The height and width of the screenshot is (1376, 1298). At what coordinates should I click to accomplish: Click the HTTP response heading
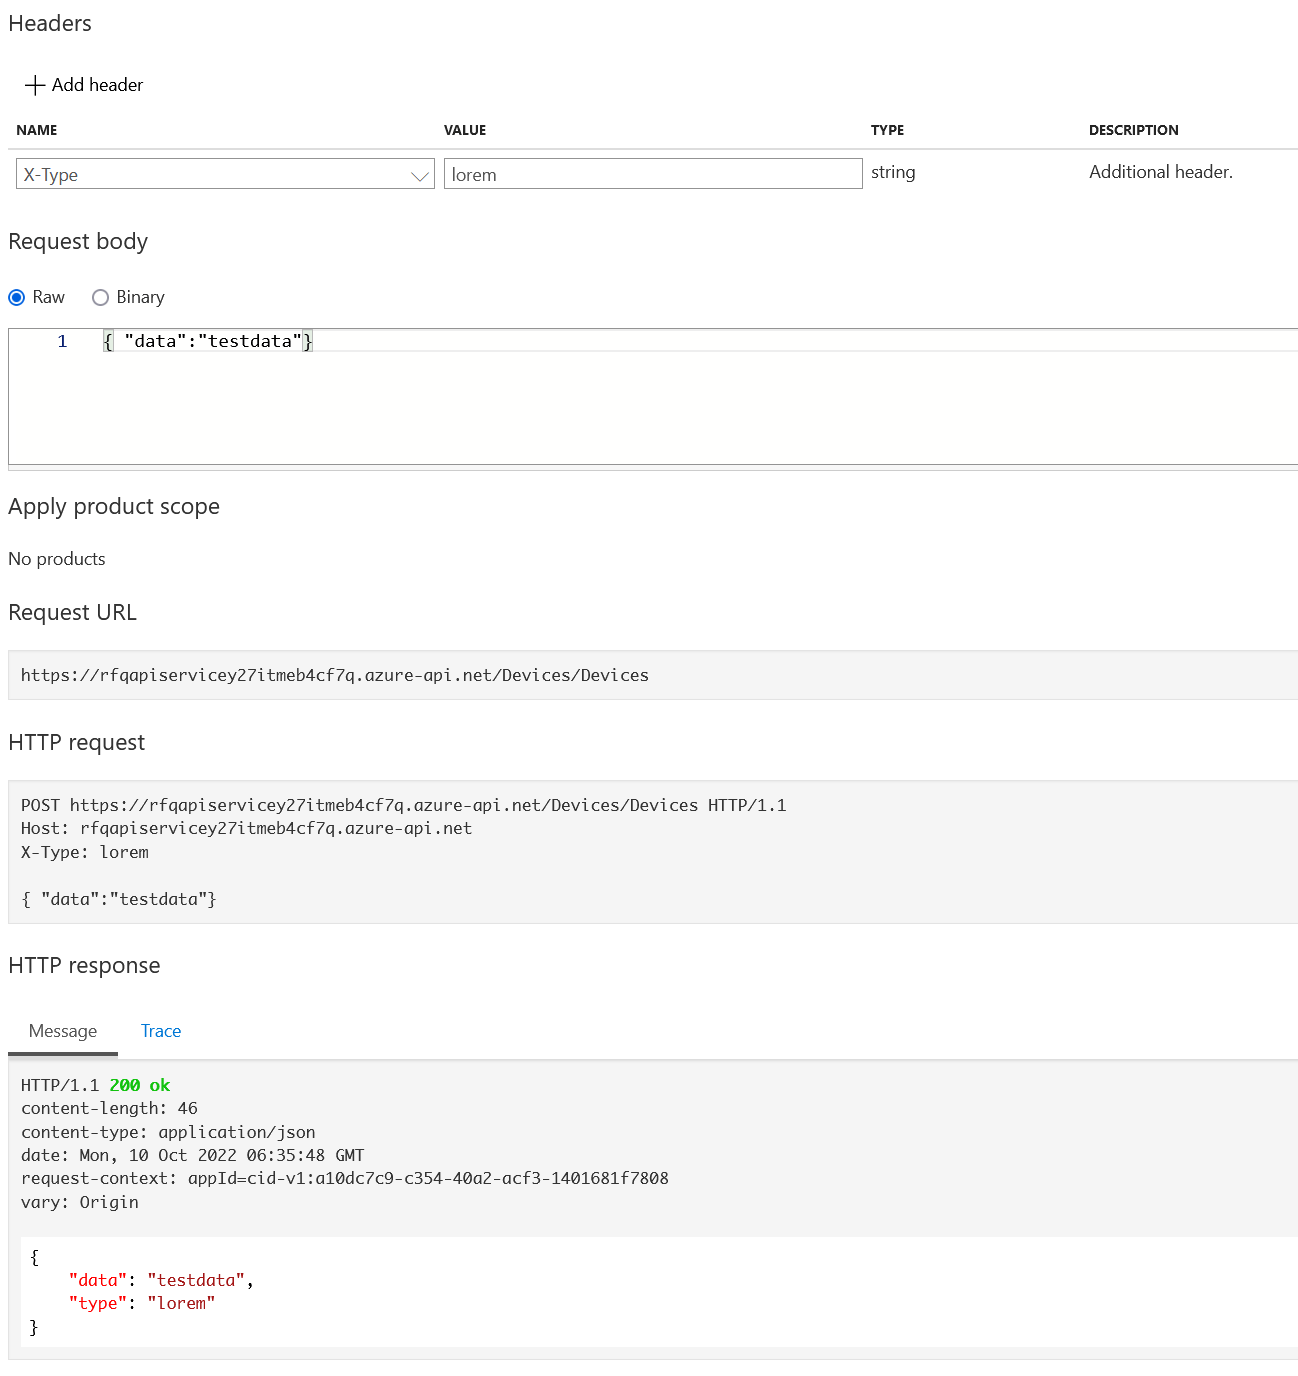point(84,965)
